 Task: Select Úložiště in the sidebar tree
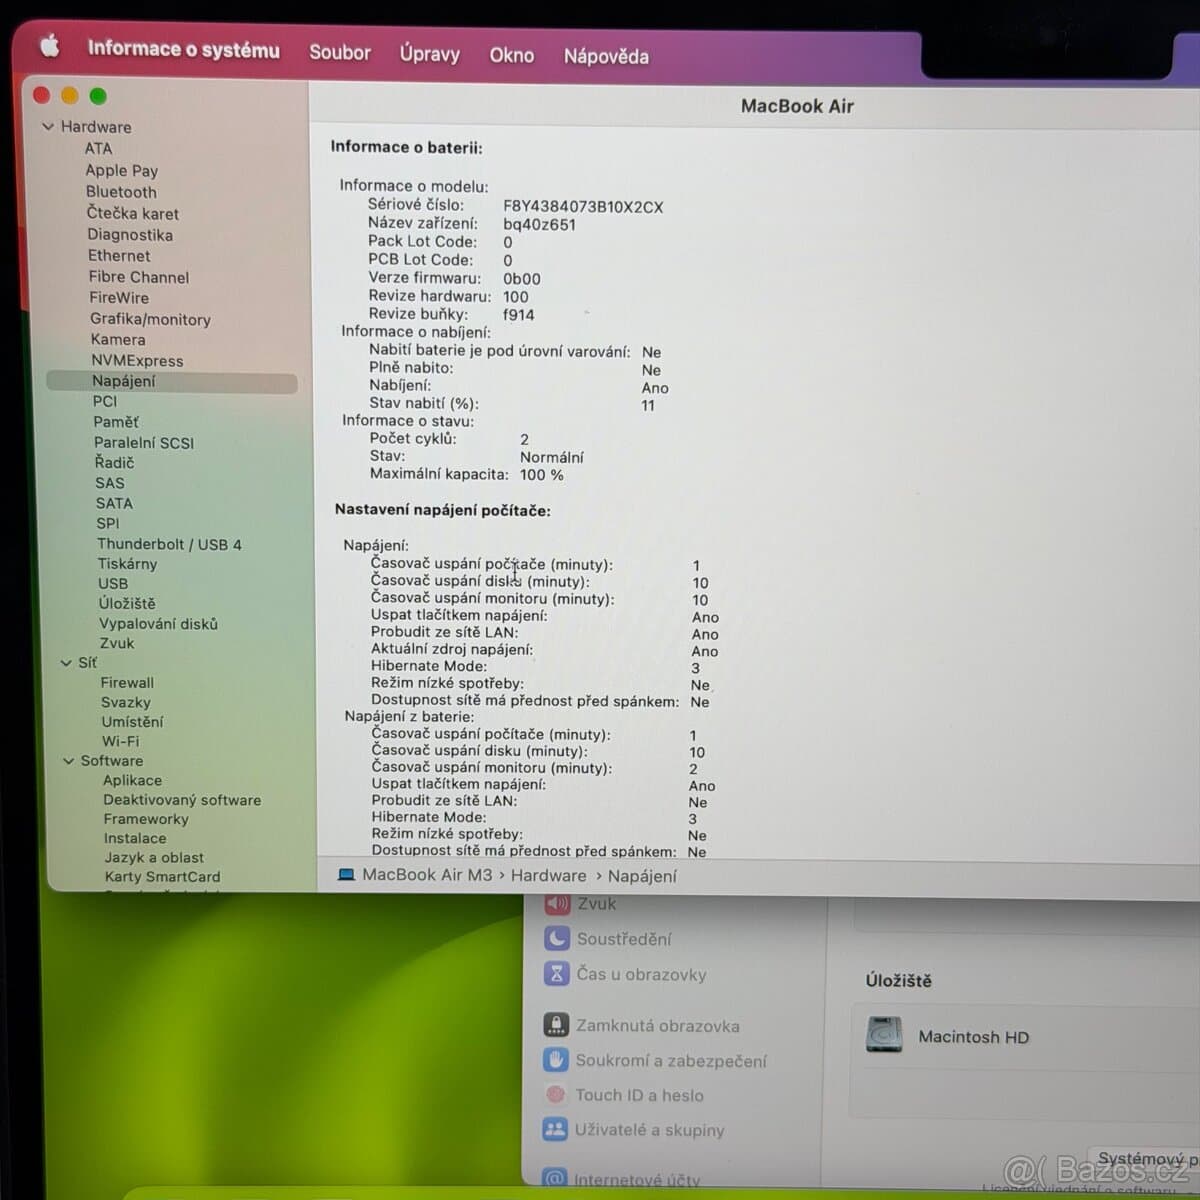[x=127, y=604]
